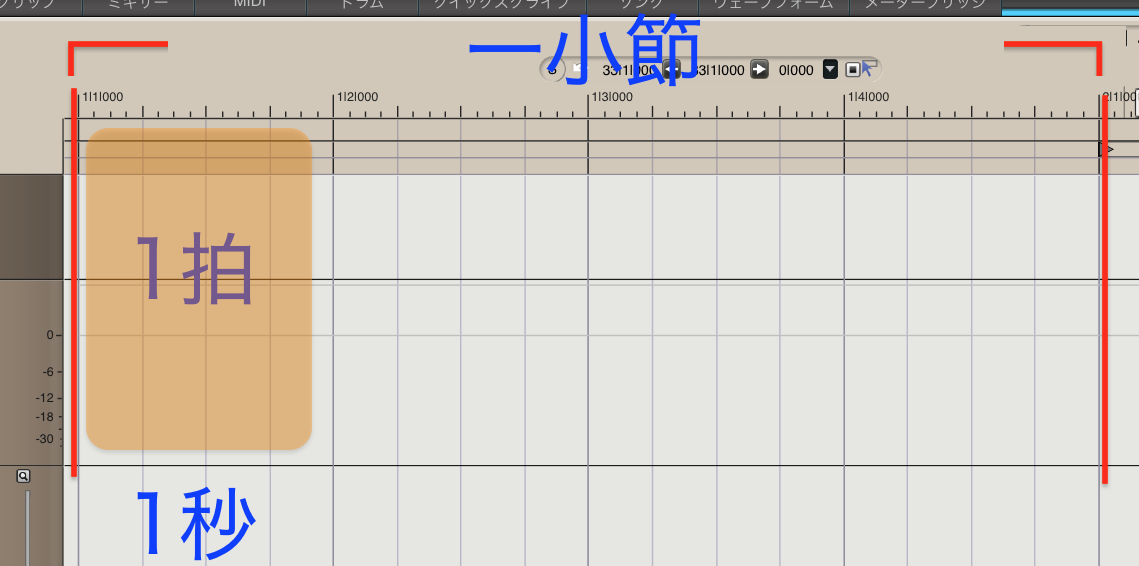Select the ミキサー tab
The height and width of the screenshot is (566, 1139).
(139, 6)
